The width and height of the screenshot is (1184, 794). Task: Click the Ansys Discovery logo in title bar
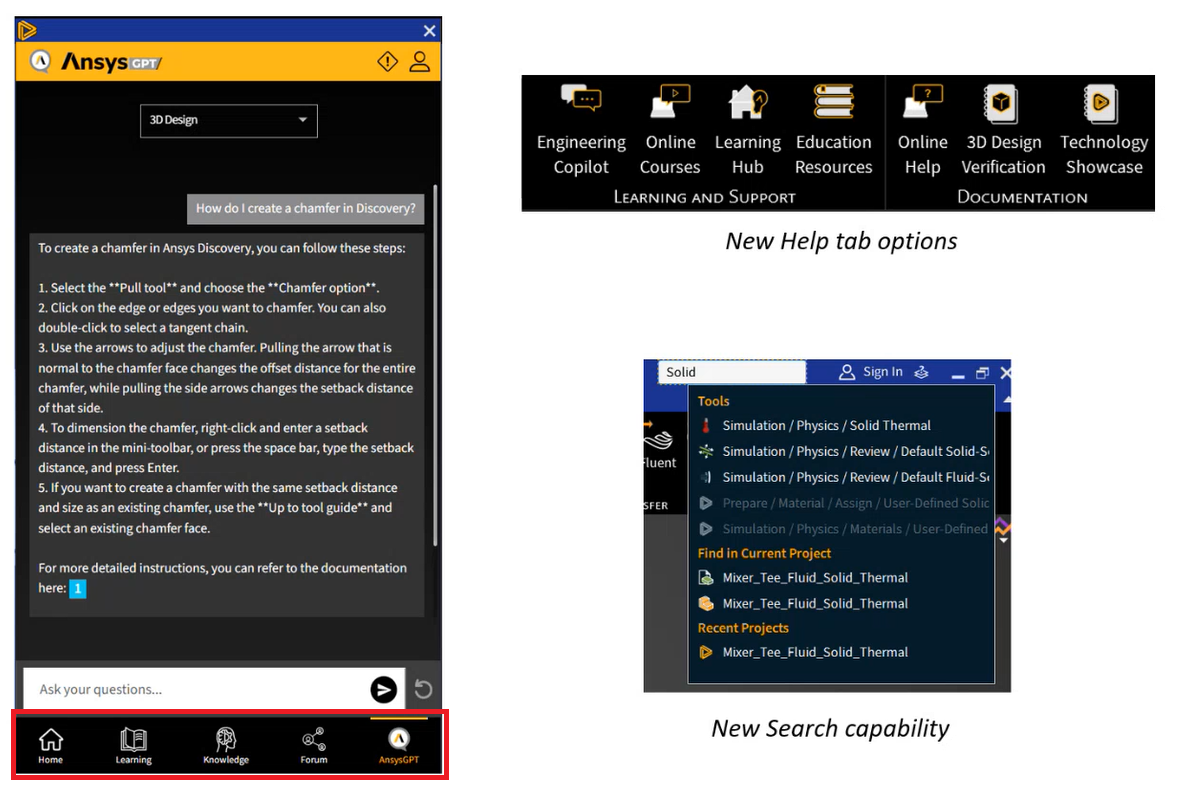pos(27,30)
